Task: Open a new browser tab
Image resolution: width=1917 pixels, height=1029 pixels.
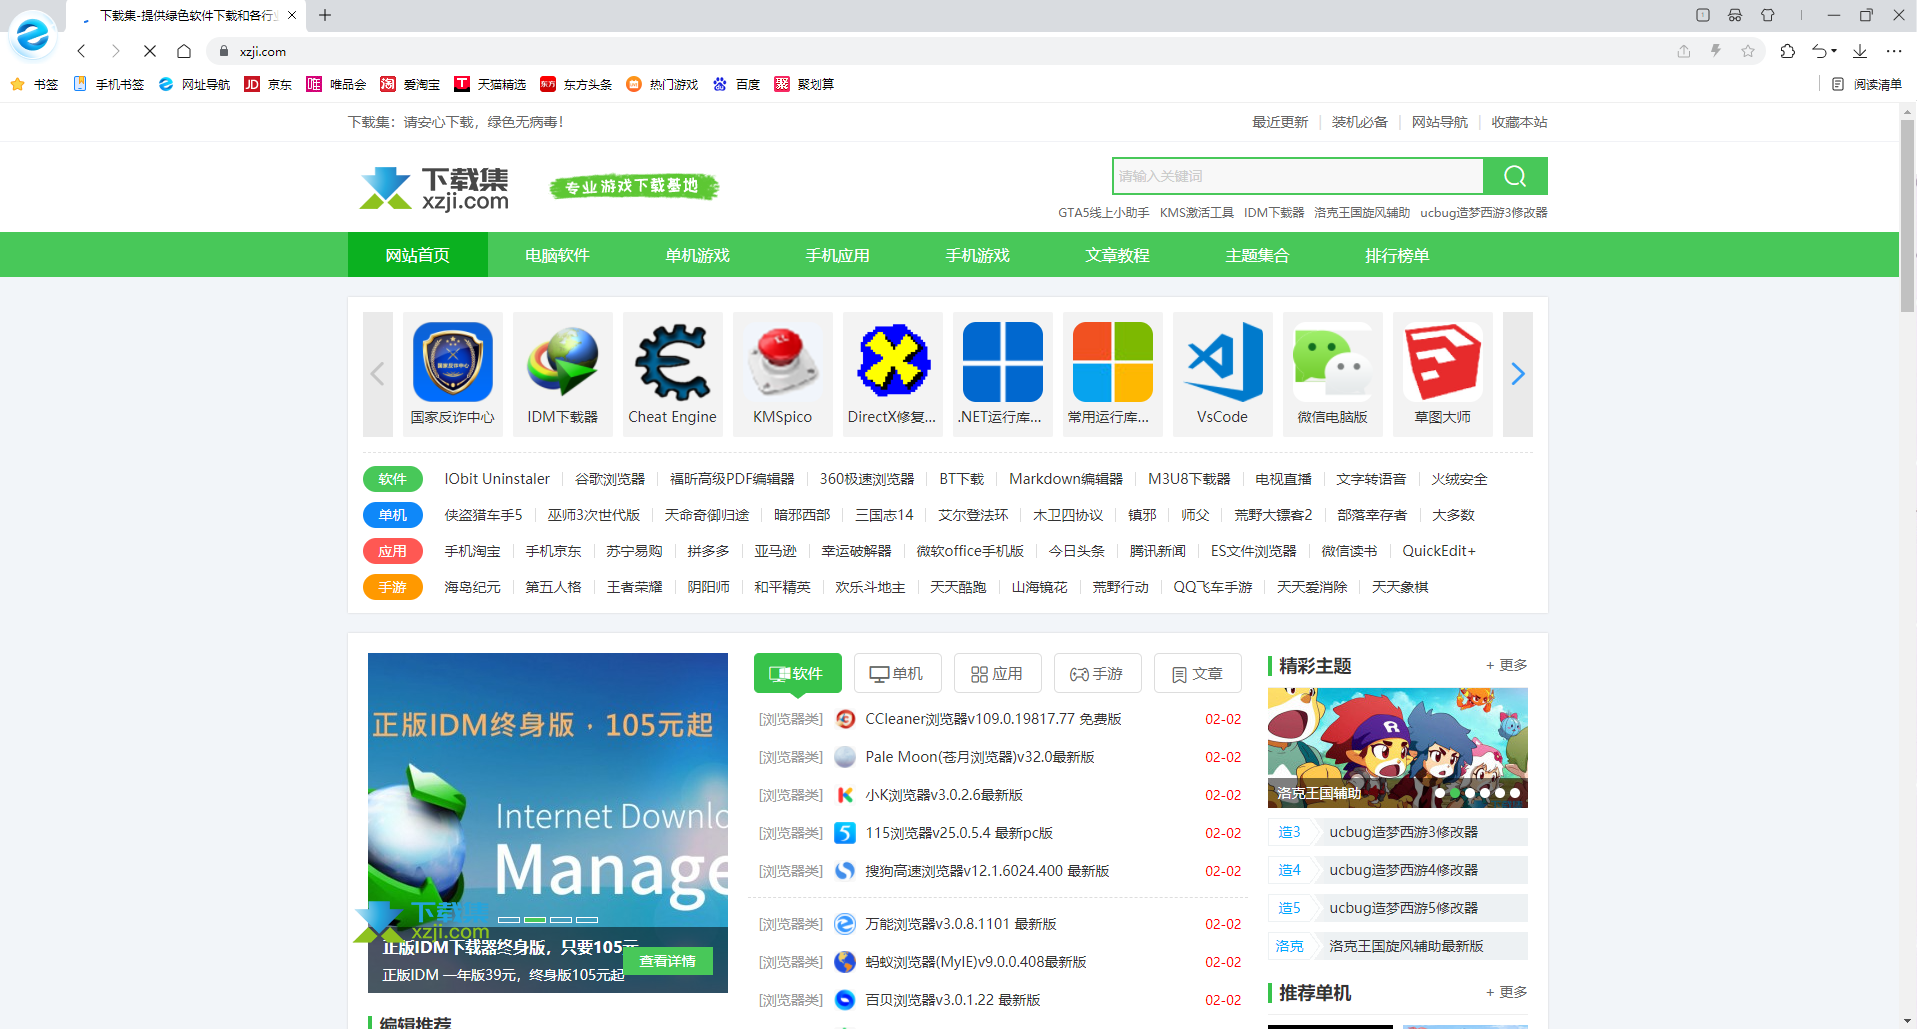Action: [325, 15]
